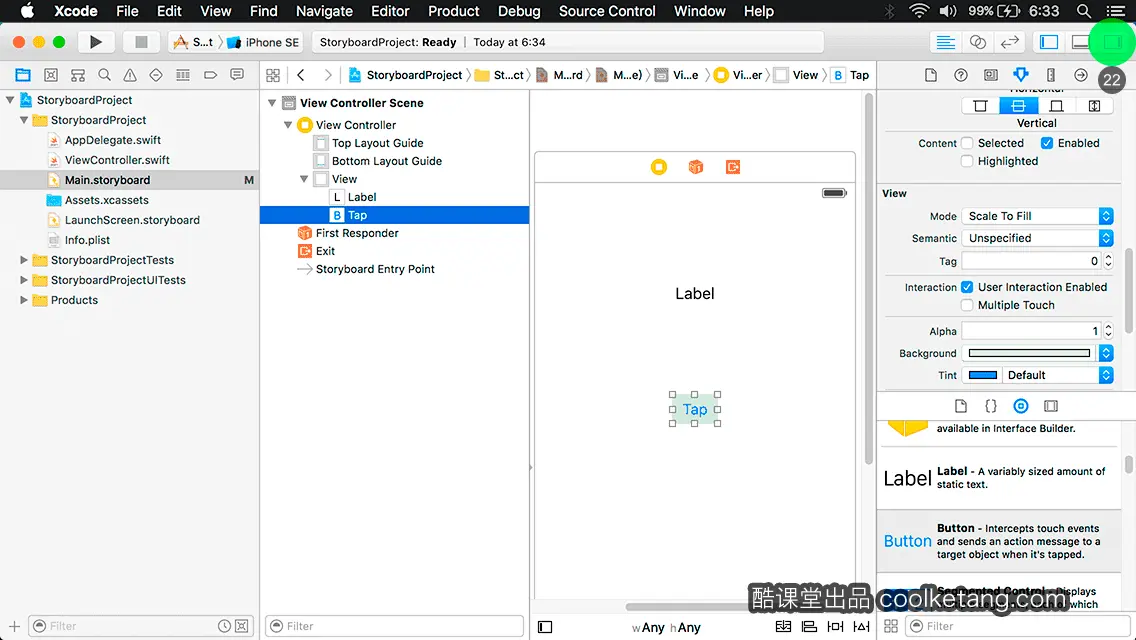Viewport: 1136px width, 640px height.
Task: Collapse the StoryboardProject root project
Action: [x=10, y=100]
